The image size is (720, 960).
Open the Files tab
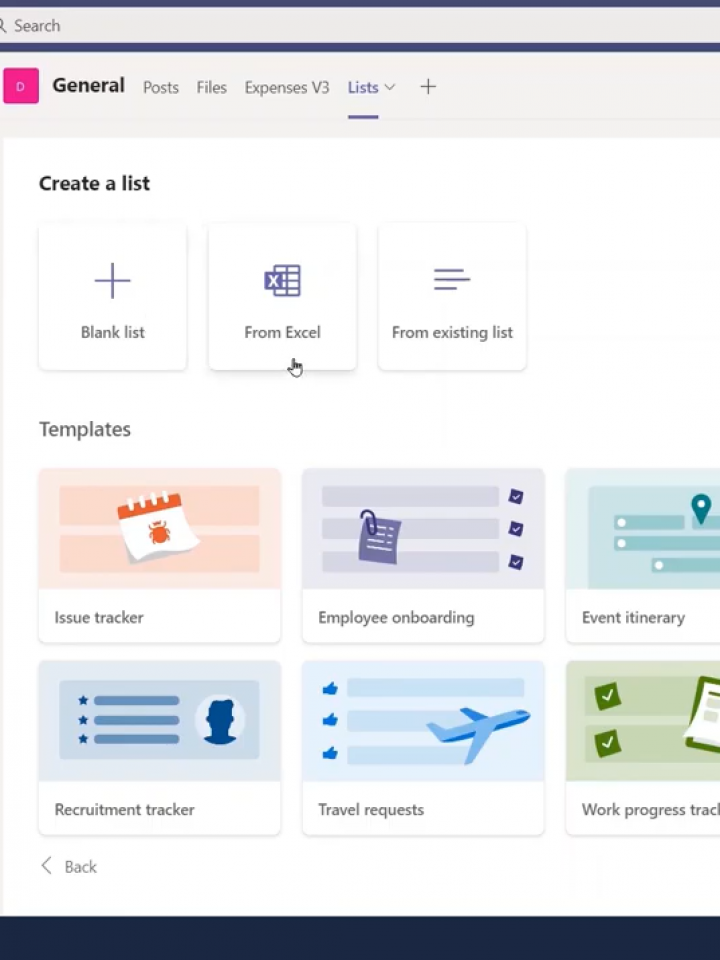coord(211,88)
